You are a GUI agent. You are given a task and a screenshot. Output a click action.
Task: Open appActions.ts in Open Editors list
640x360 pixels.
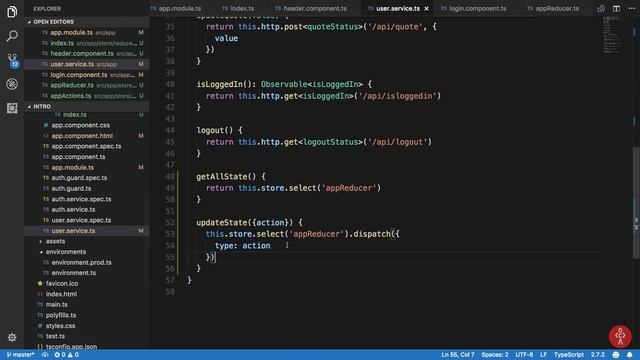(71, 96)
